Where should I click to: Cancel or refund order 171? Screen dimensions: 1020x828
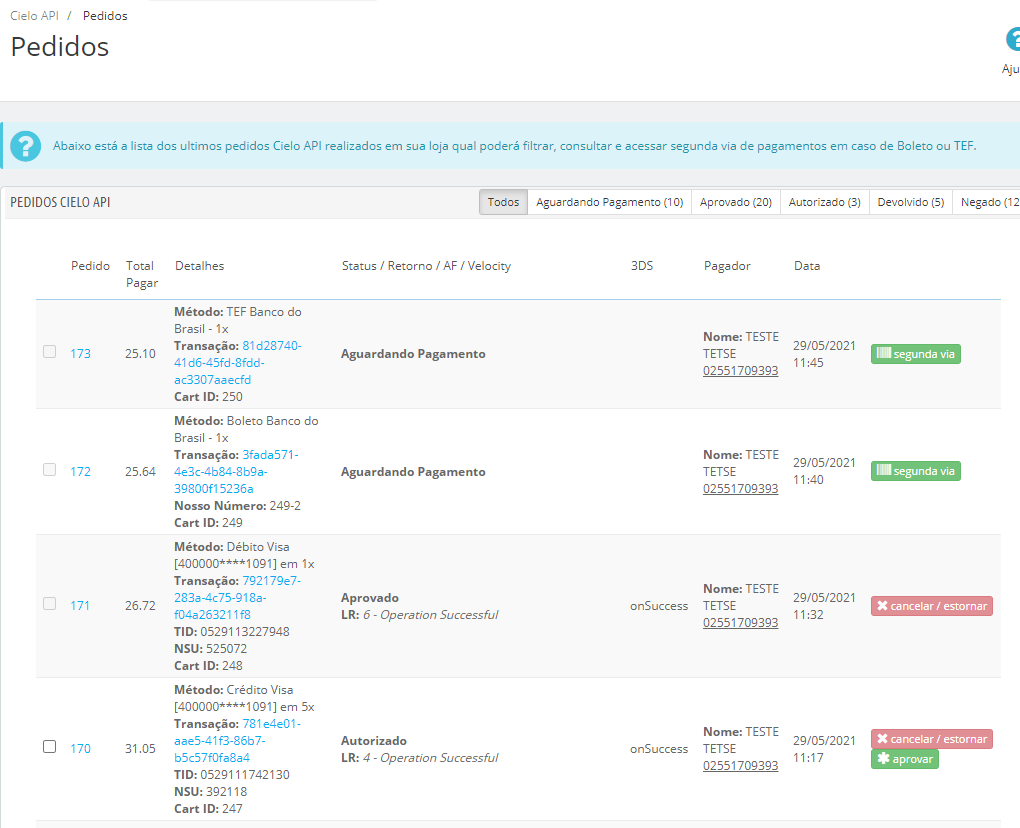tap(932, 606)
